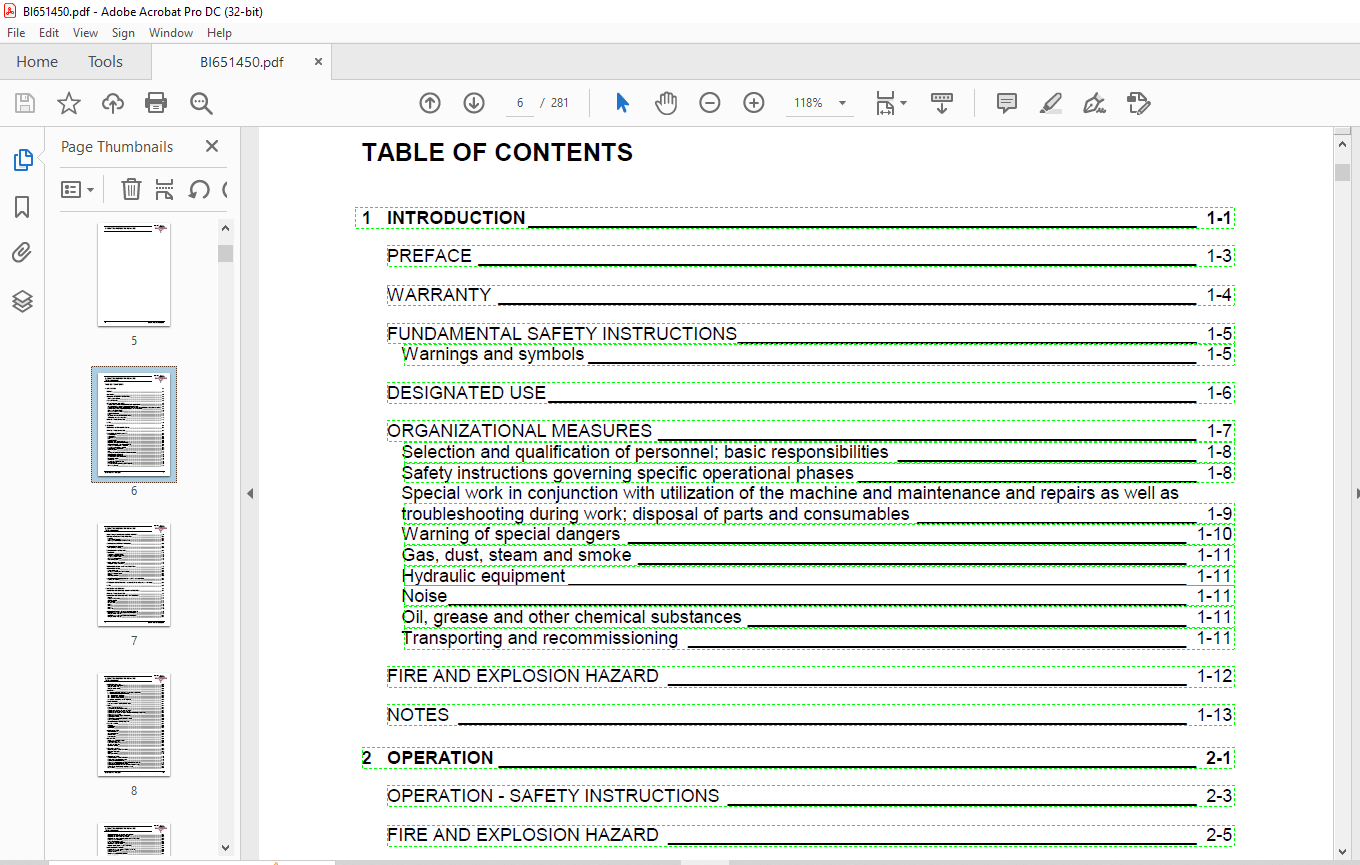Image resolution: width=1360 pixels, height=865 pixels.
Task: Zoom in with the plus circle icon
Action: 754,103
